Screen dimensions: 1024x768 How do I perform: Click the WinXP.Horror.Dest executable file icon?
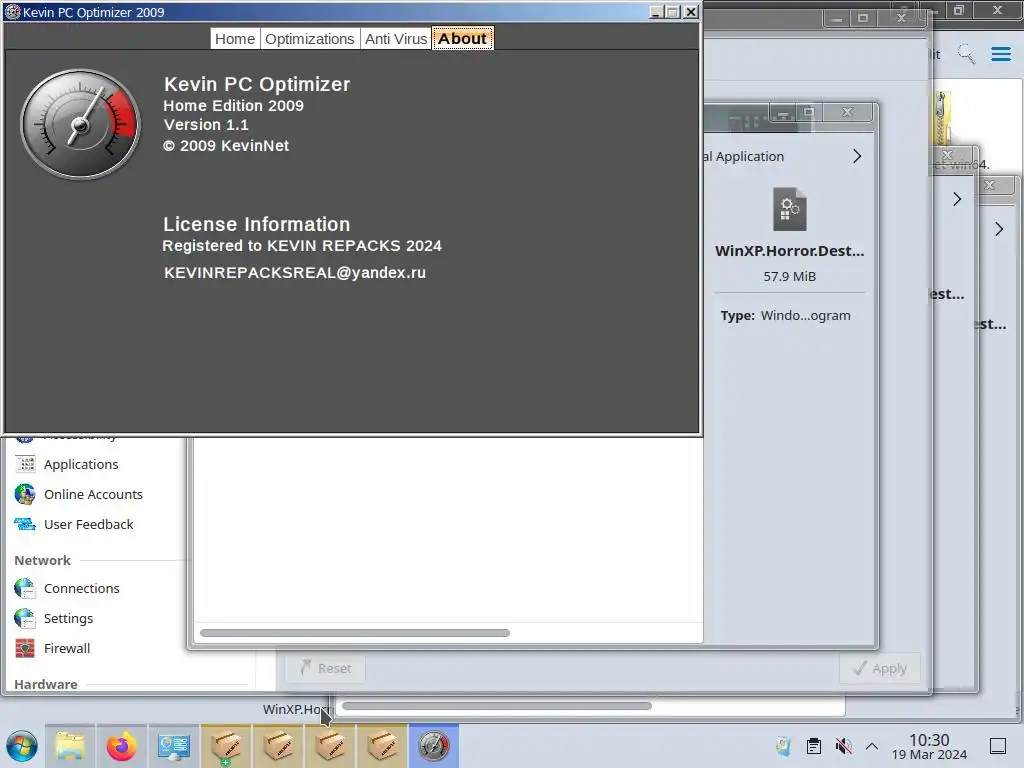pos(790,209)
